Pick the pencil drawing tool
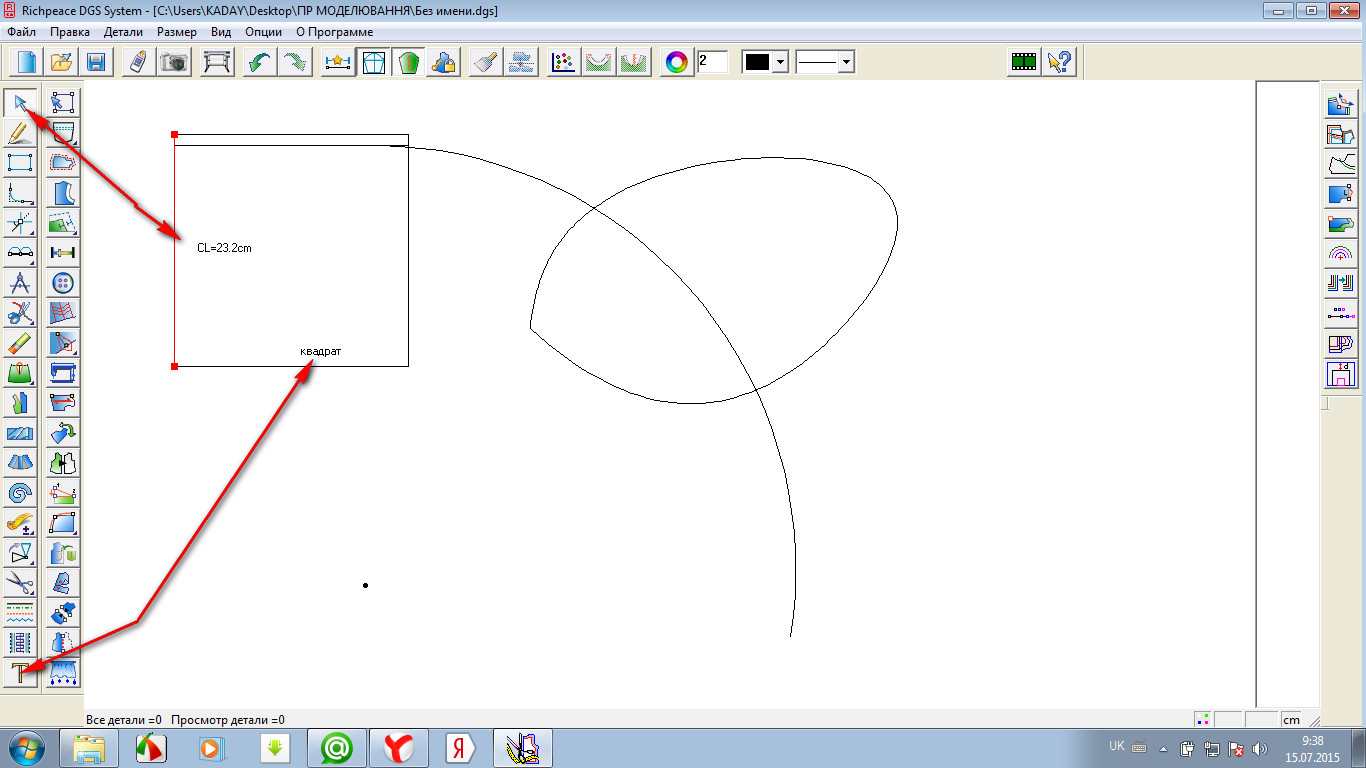 [20, 133]
